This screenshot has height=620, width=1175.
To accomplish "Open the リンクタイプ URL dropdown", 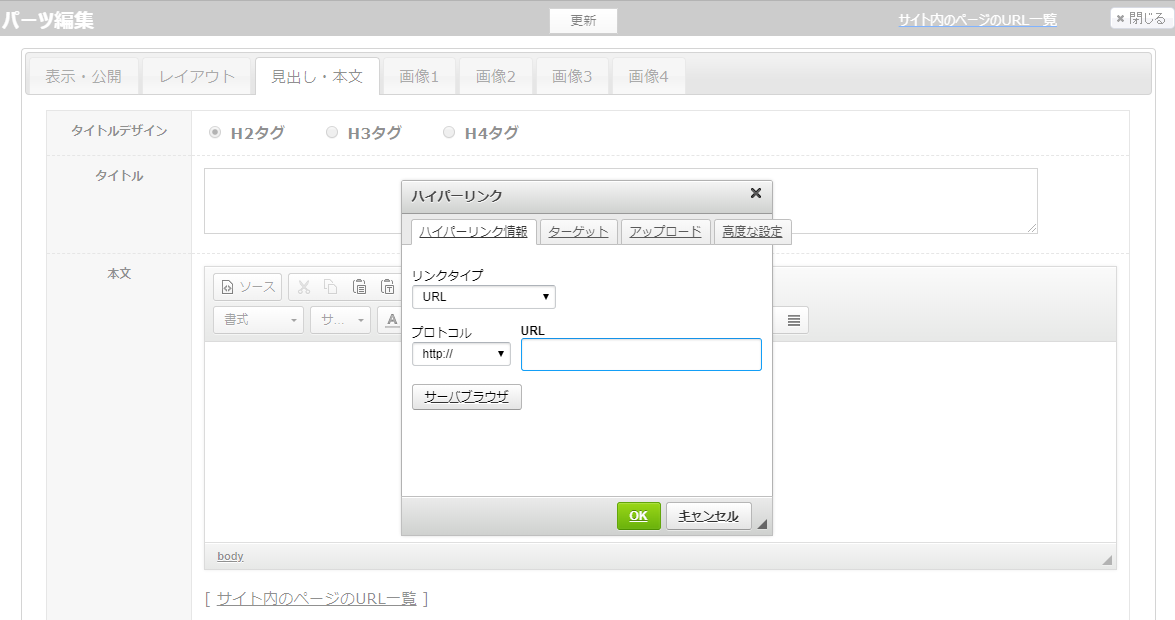I will point(483,297).
